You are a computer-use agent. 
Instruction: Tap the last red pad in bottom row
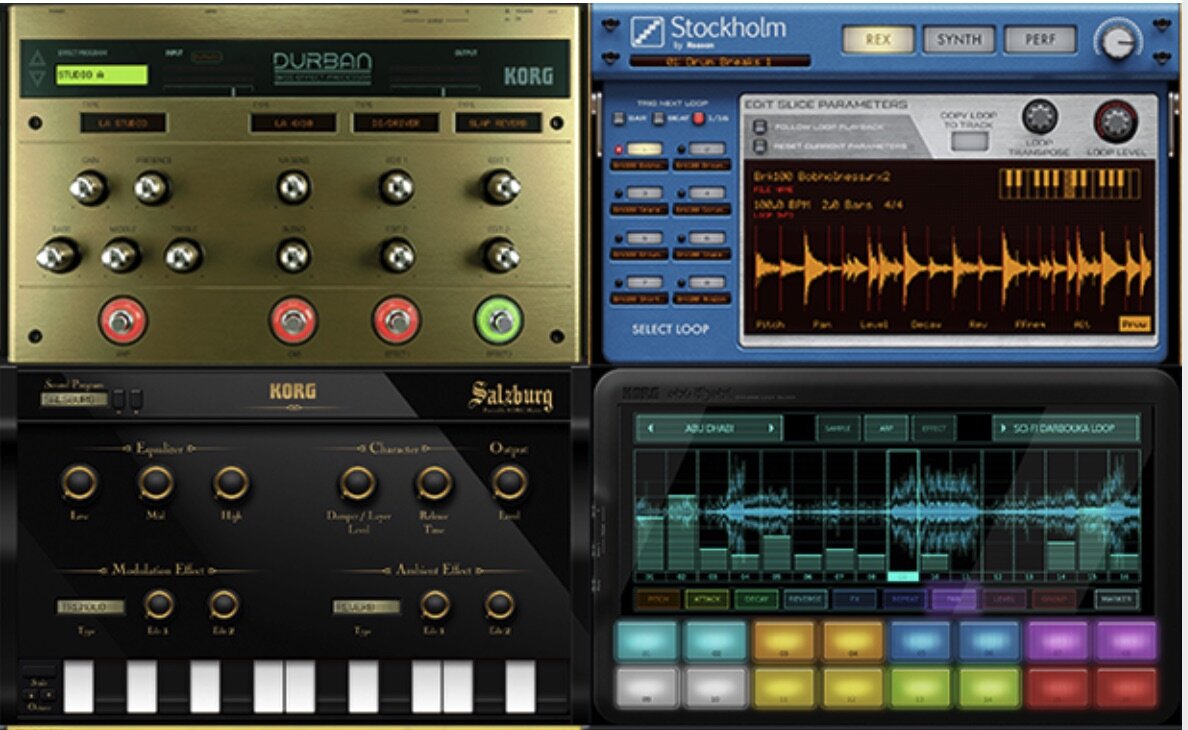(x=1126, y=688)
